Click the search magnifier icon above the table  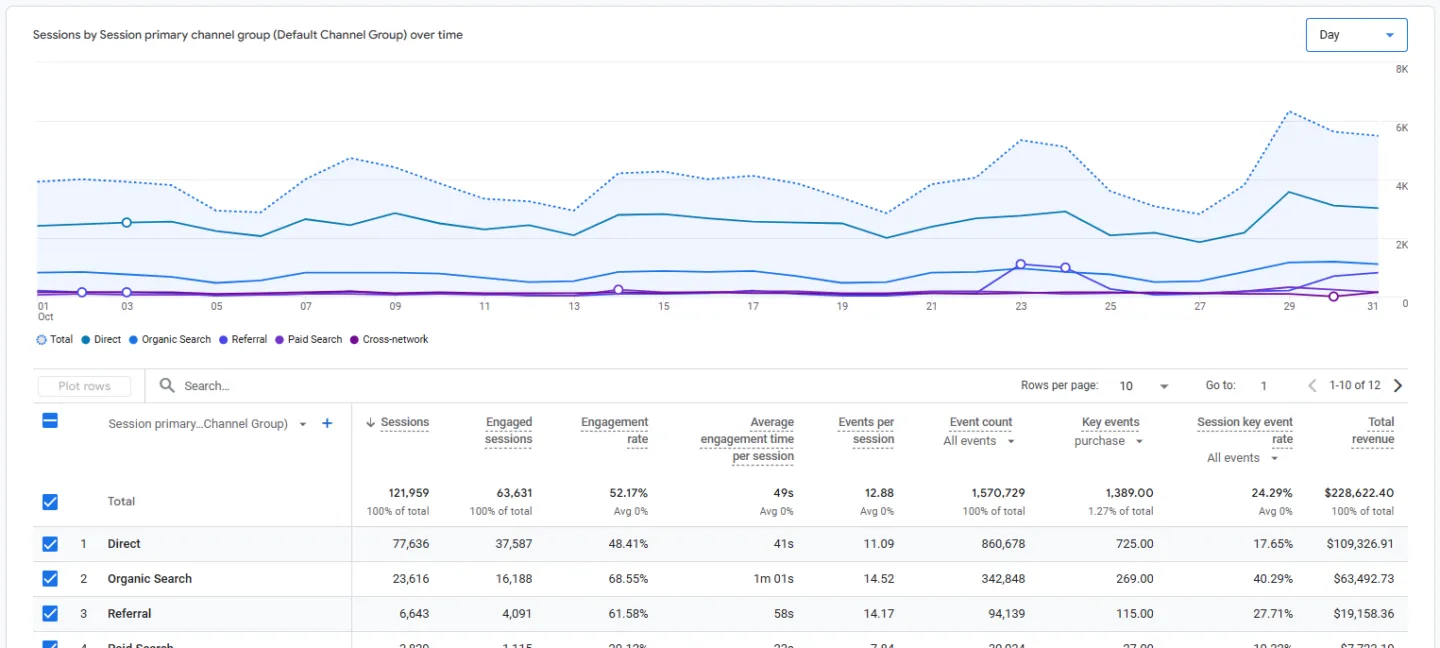168,385
